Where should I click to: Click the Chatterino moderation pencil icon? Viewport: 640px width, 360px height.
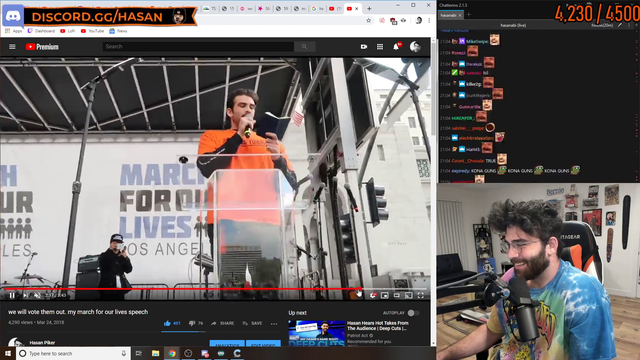pos(620,25)
